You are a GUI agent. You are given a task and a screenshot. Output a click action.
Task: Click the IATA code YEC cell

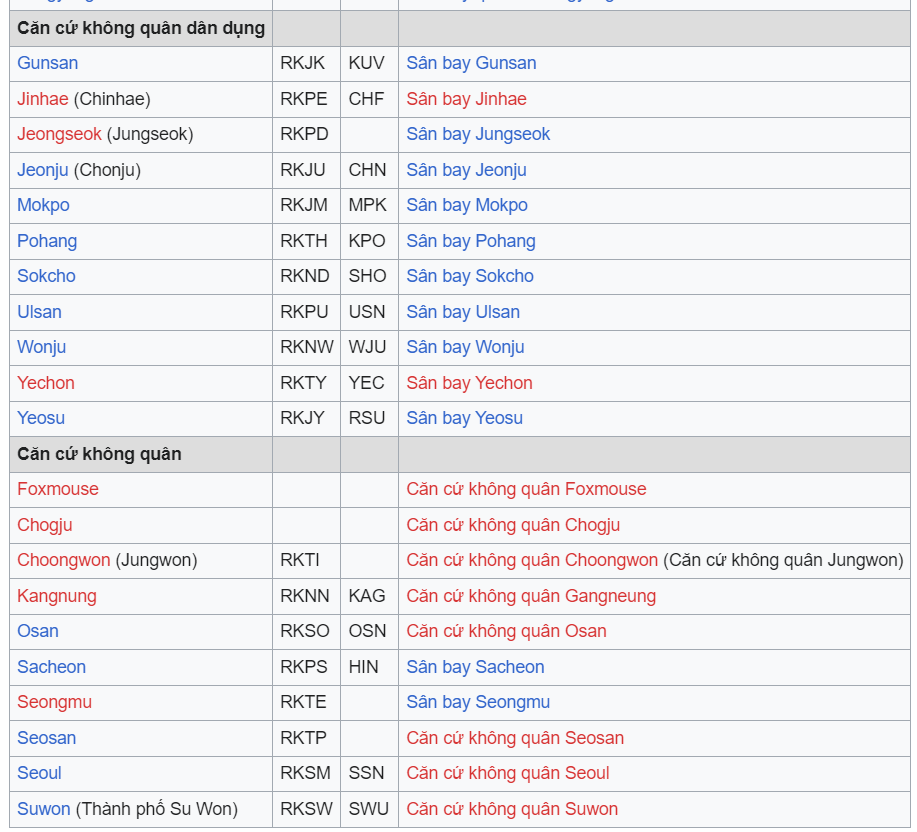click(370, 384)
